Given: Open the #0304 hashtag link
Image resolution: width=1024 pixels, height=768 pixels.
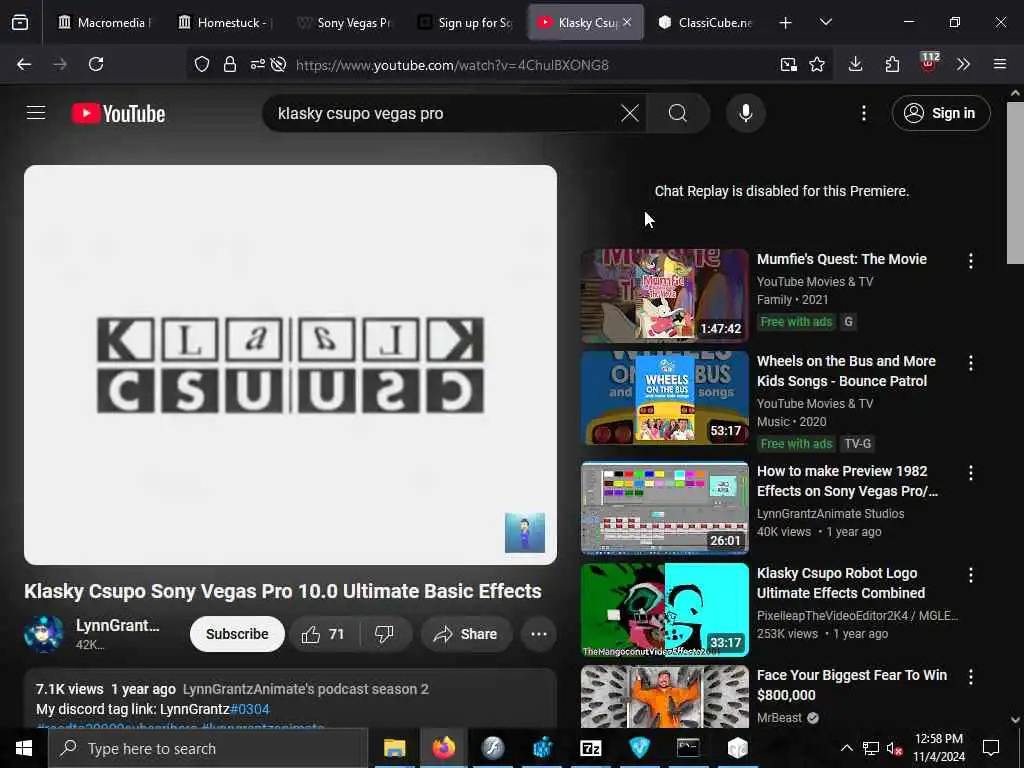Looking at the screenshot, I should click(x=250, y=709).
